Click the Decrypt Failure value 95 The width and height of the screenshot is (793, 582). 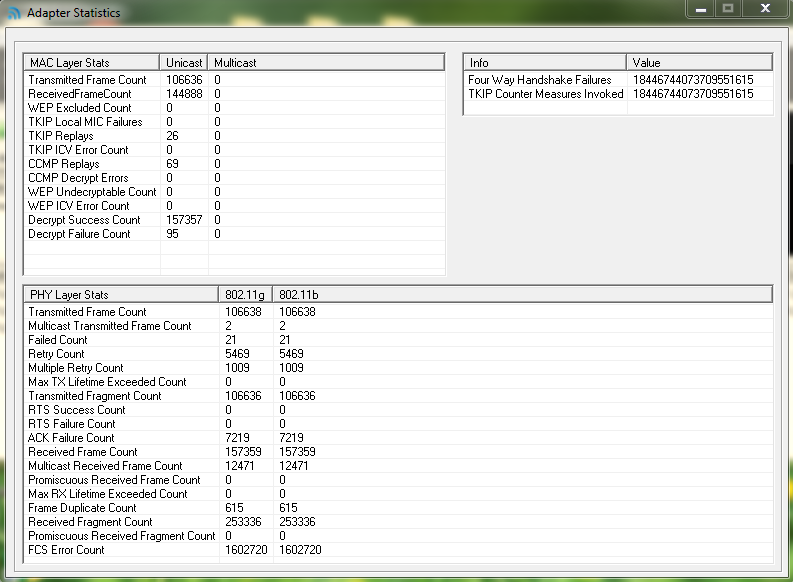[x=172, y=234]
